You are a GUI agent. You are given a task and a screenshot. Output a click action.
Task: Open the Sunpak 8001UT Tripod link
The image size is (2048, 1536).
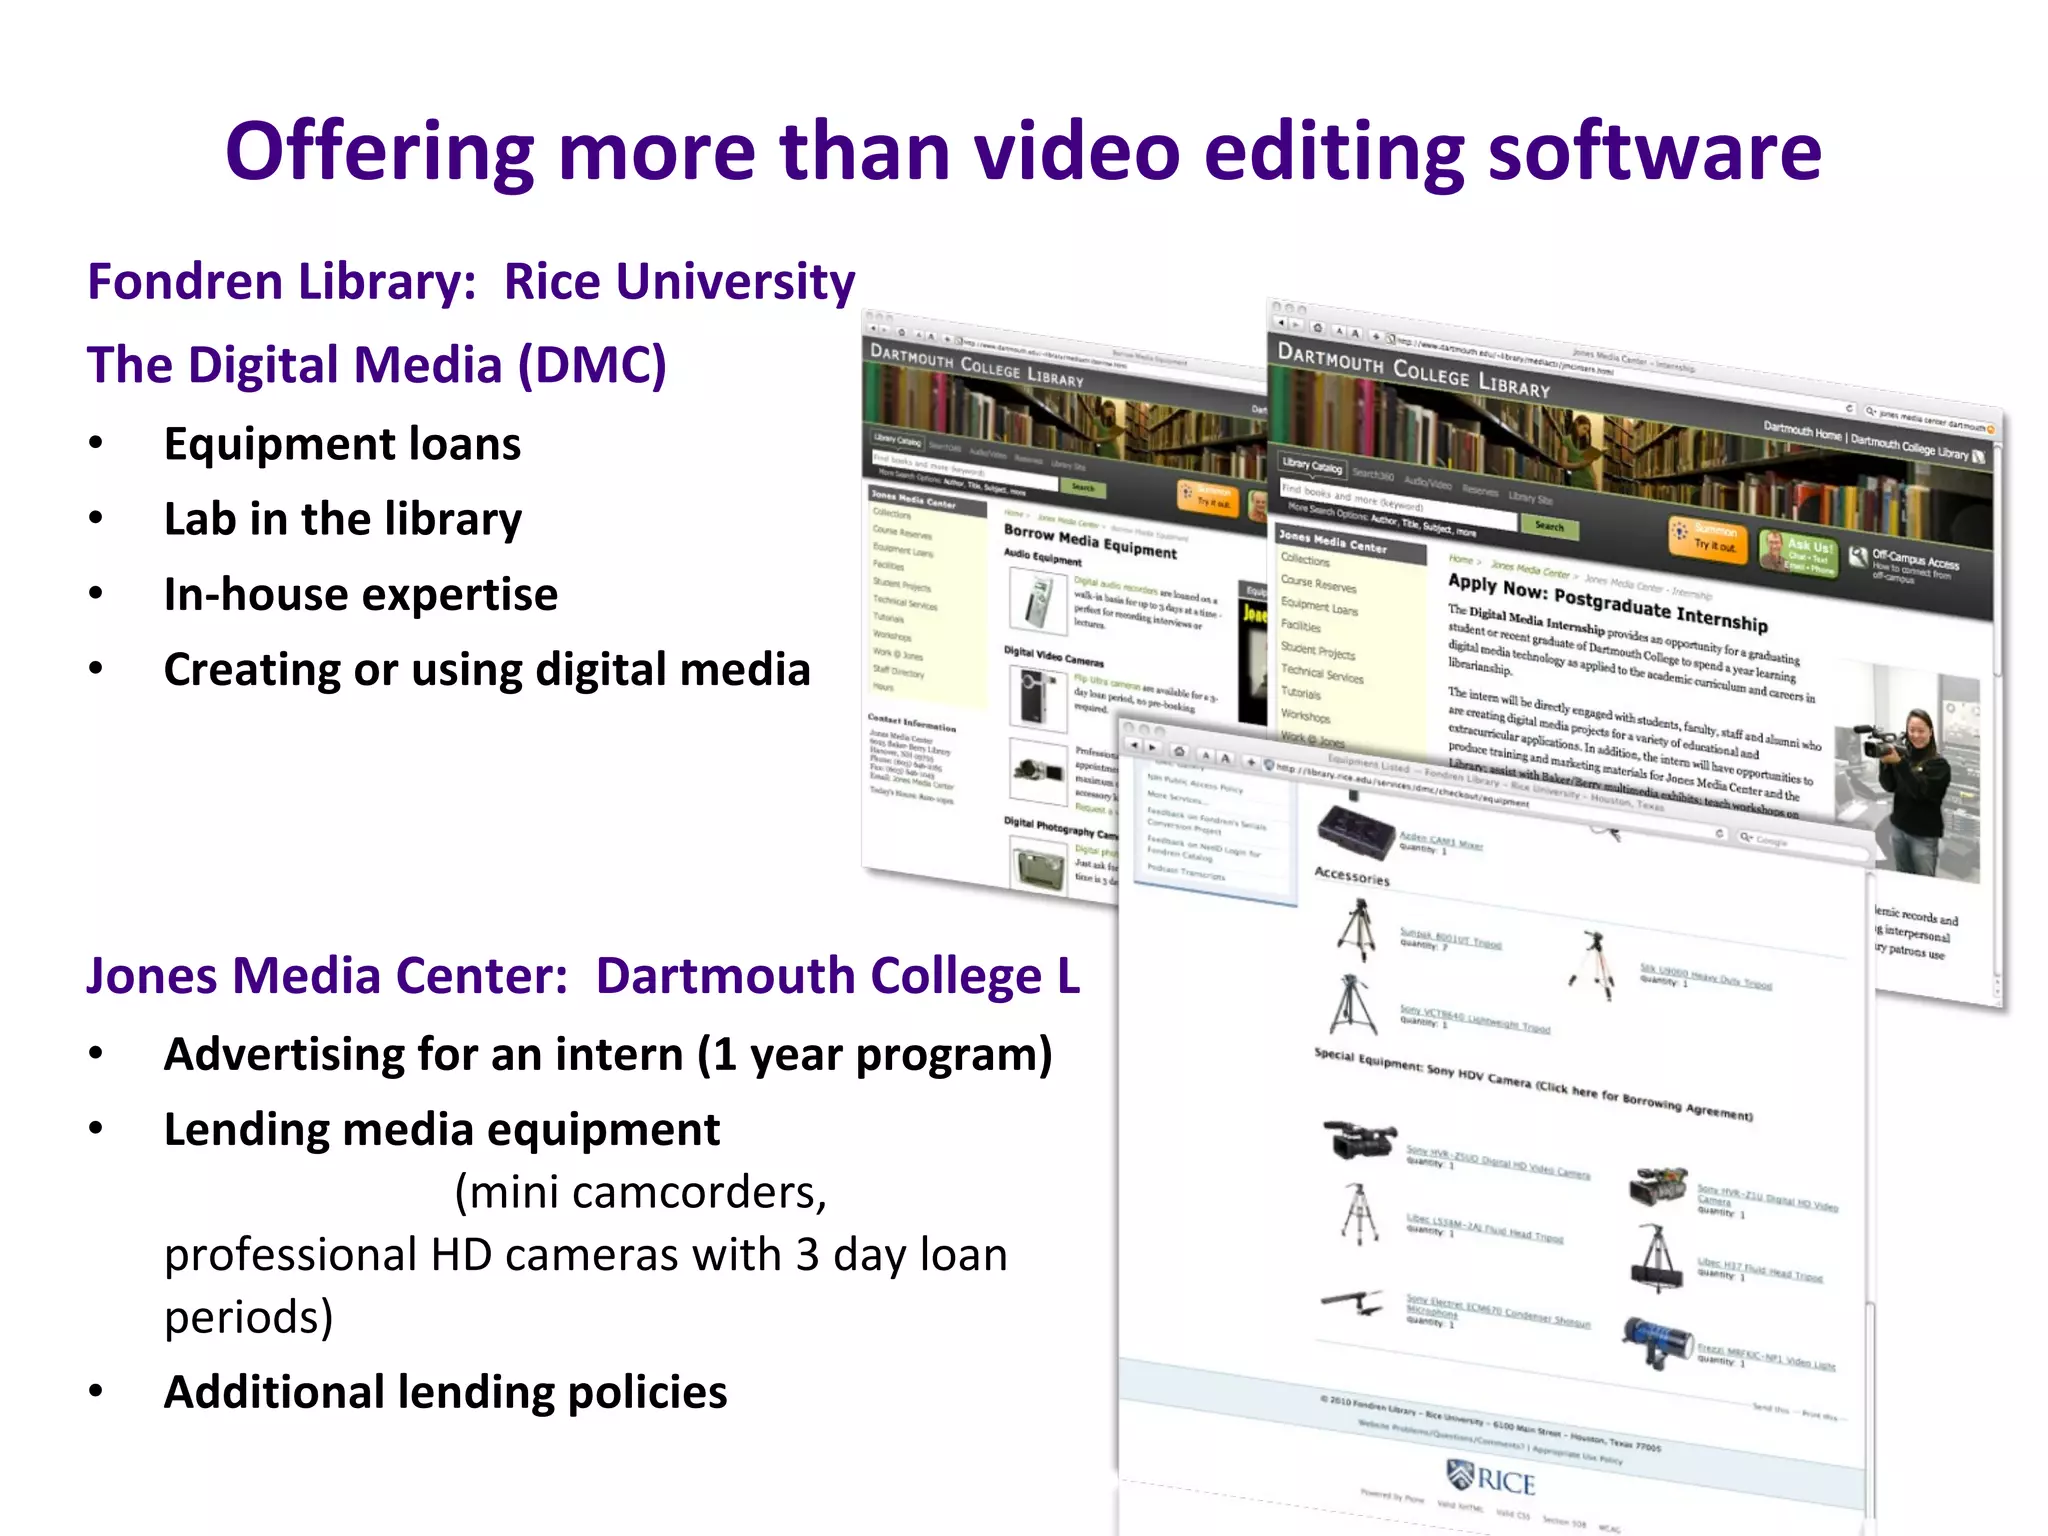[x=1450, y=938]
